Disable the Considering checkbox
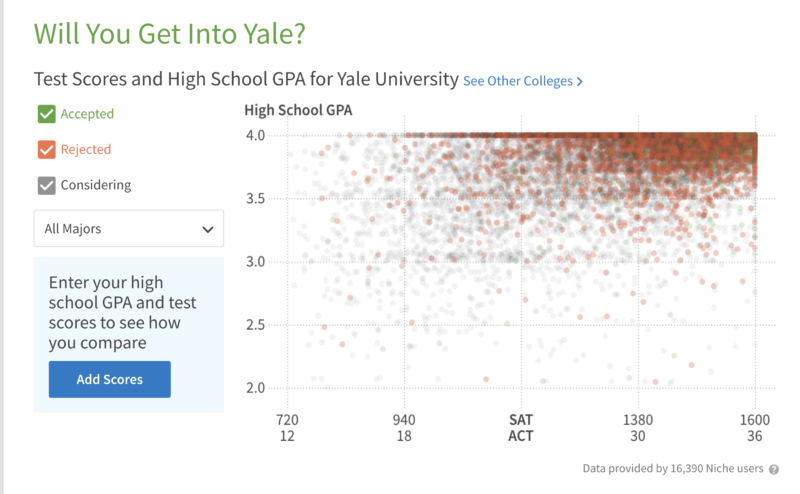This screenshot has height=494, width=800. [46, 185]
